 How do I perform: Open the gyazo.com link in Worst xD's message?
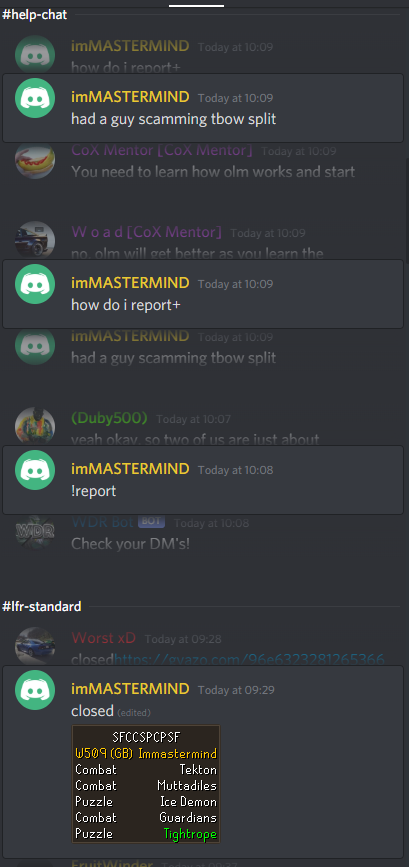pyautogui.click(x=249, y=659)
